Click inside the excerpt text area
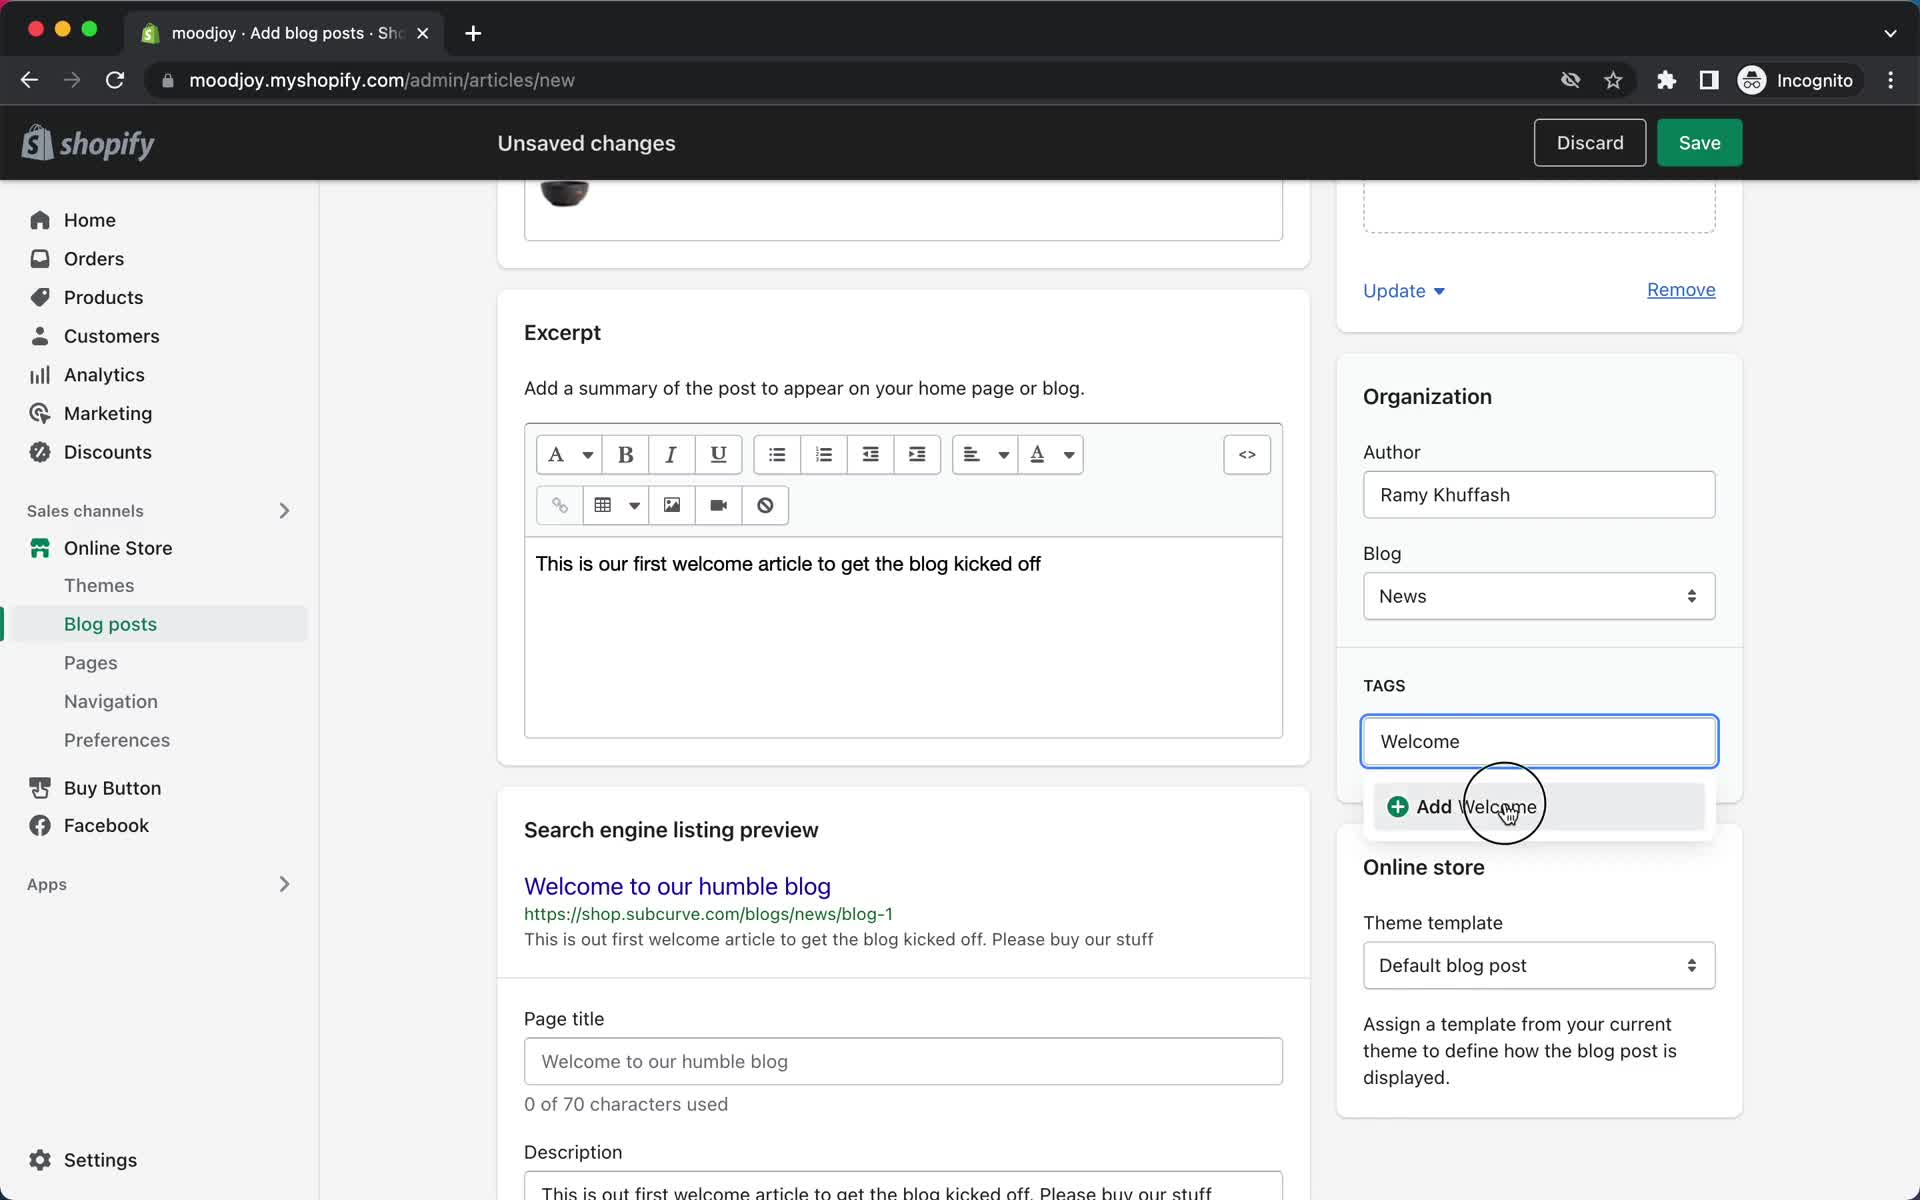1920x1200 pixels. point(903,637)
